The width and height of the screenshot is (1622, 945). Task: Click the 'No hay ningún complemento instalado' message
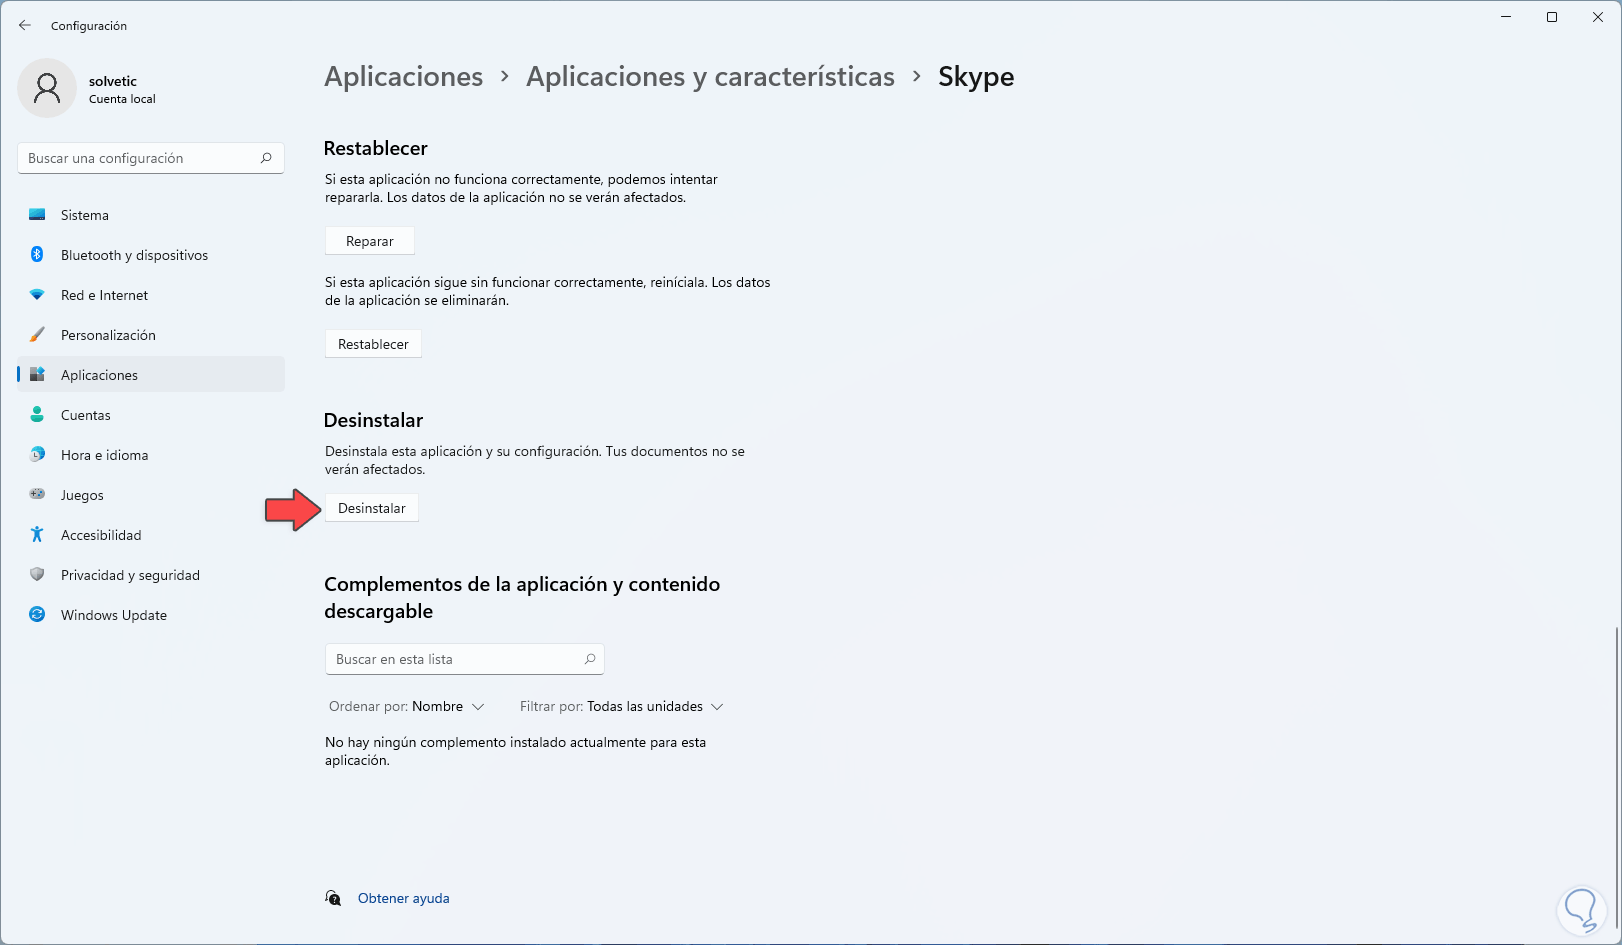[x=516, y=751]
